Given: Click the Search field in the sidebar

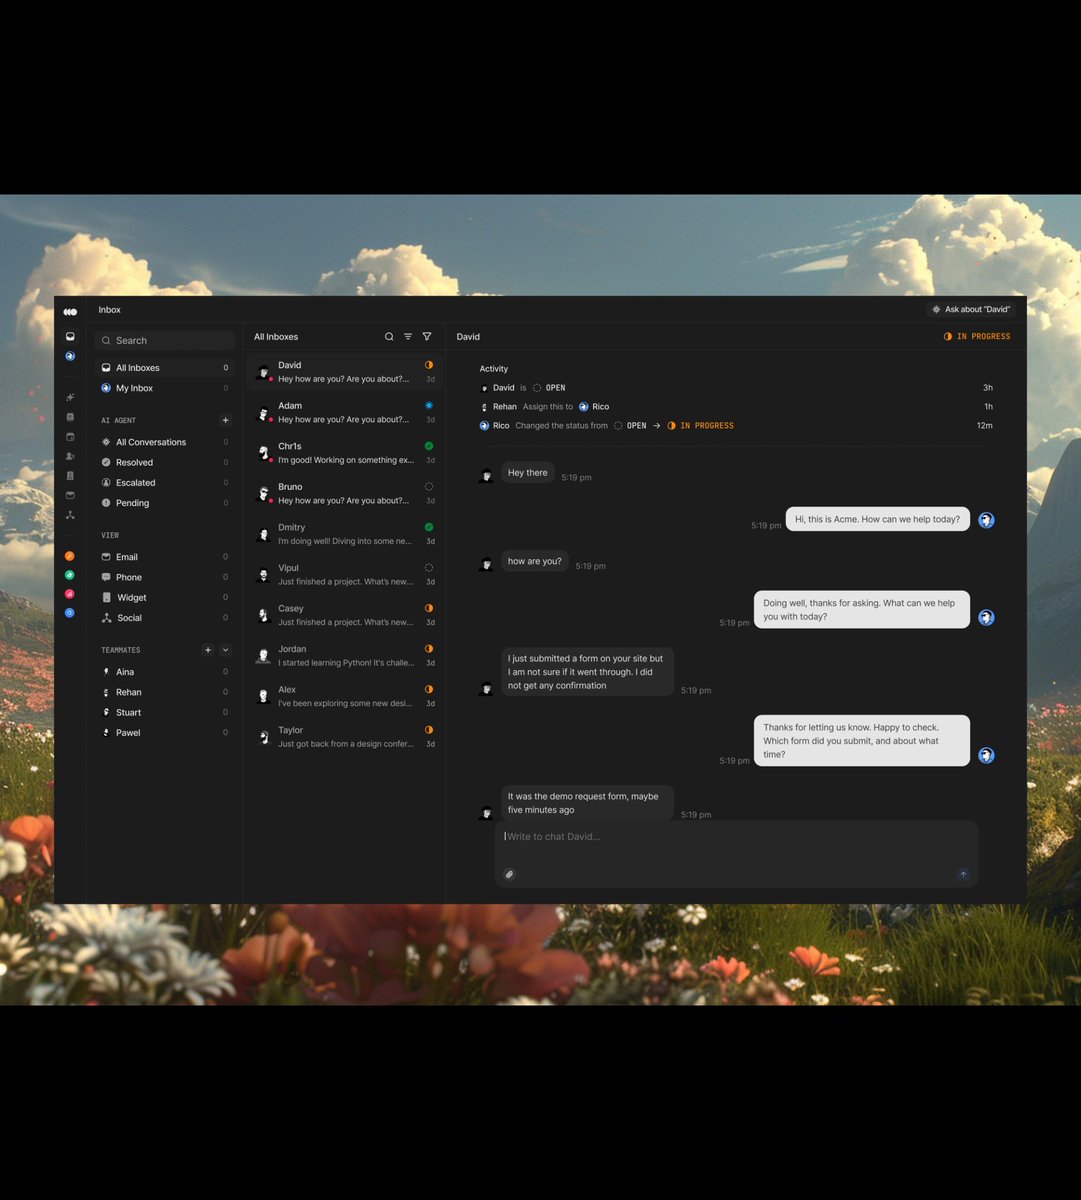Looking at the screenshot, I should tap(165, 340).
